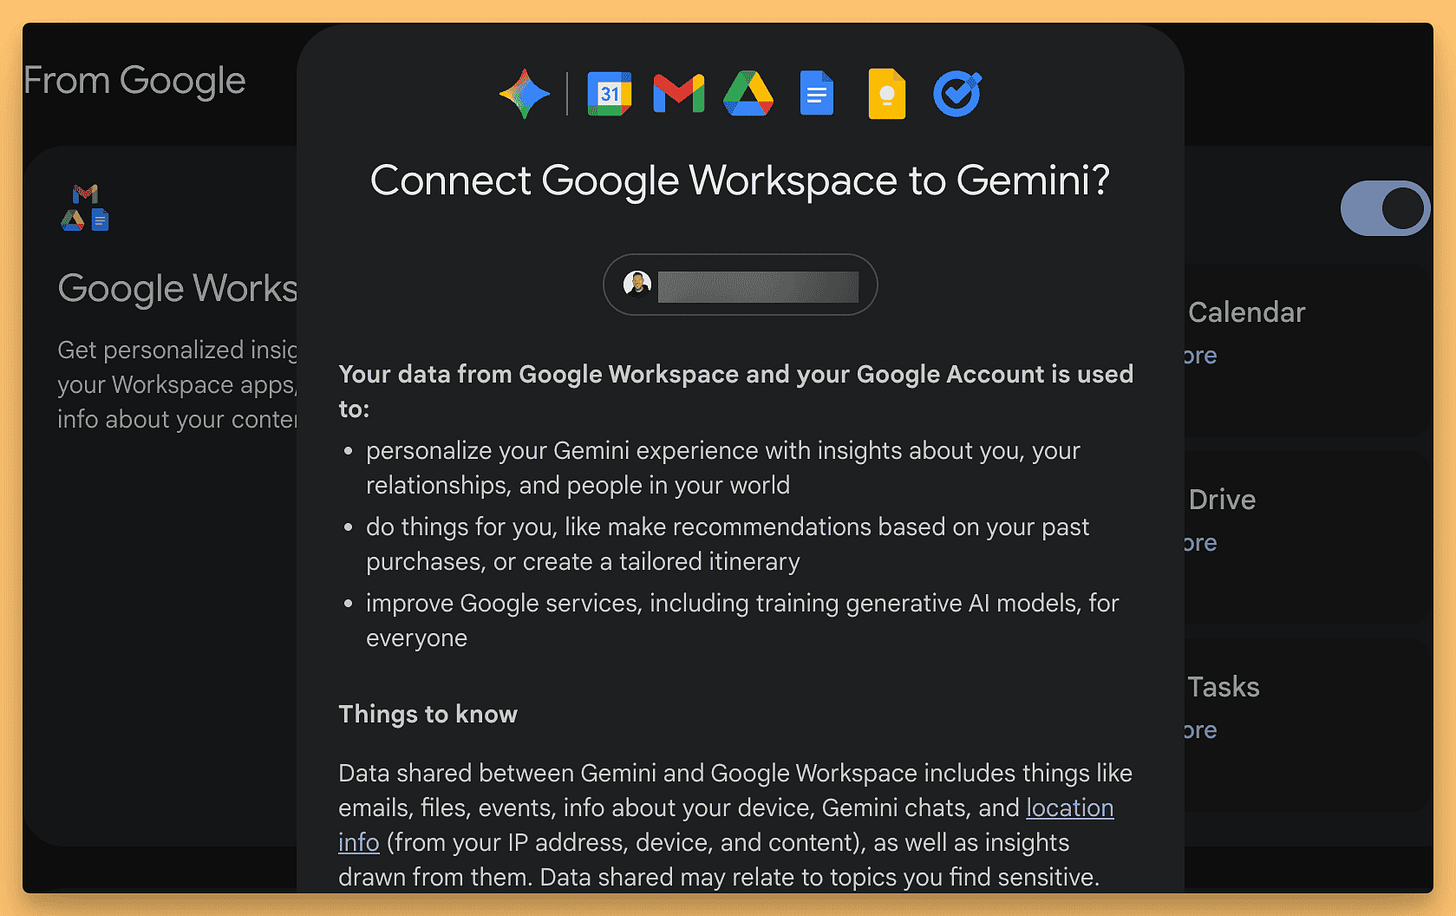The height and width of the screenshot is (916, 1456).
Task: Click the bullet about recommendations from past purchases
Action: [727, 544]
